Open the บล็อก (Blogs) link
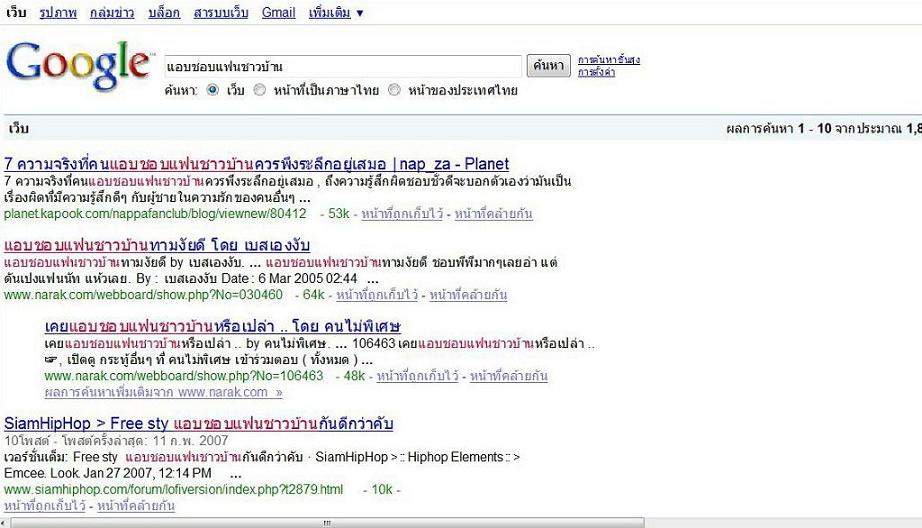 point(164,12)
